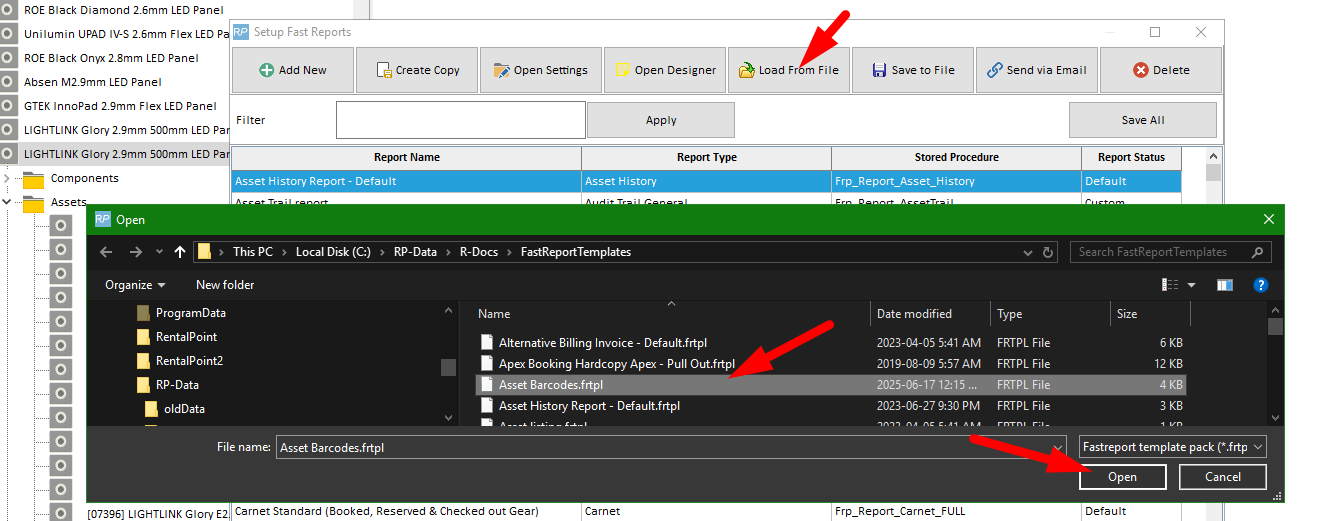Click the Filter text field
Screen dimensions: 1319x521
(x=461, y=120)
